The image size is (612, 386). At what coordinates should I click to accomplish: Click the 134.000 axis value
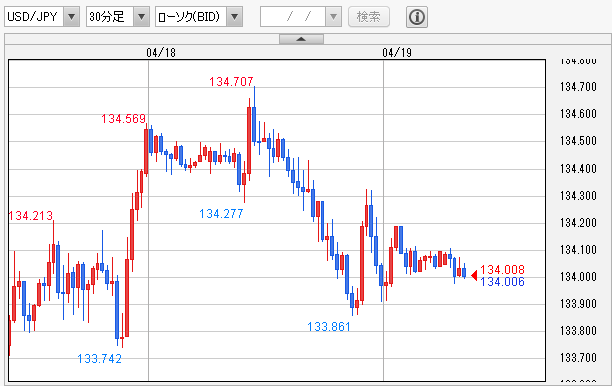pos(578,277)
